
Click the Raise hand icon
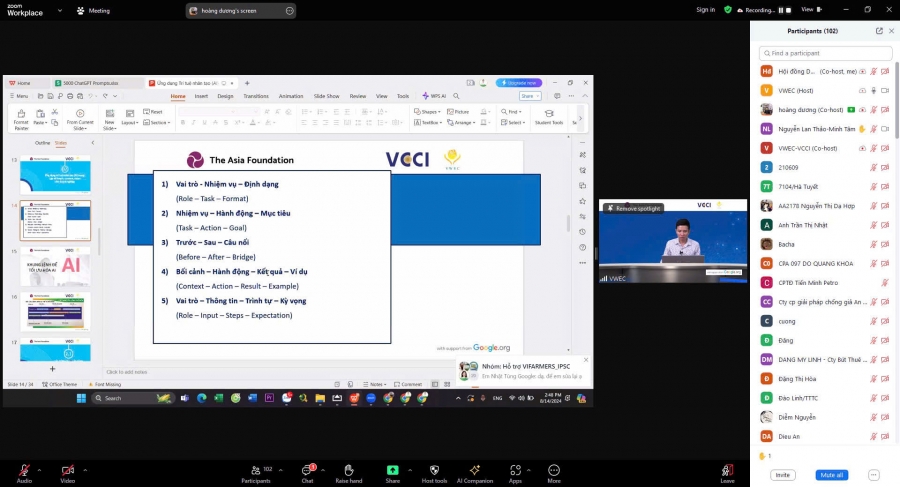348,470
